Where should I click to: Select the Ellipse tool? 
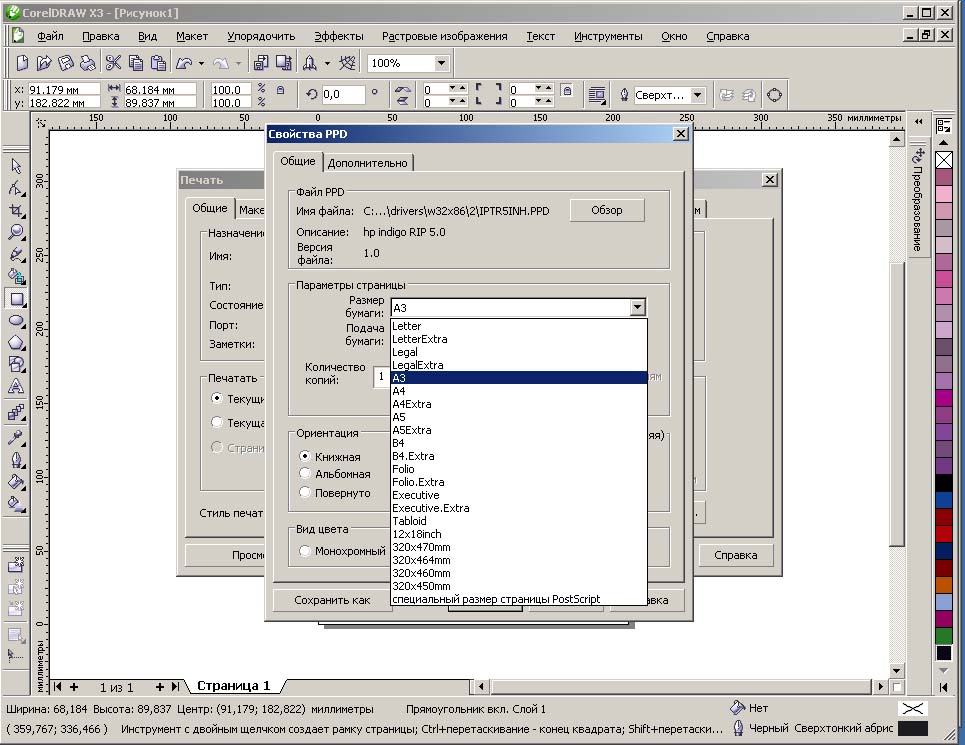pyautogui.click(x=16, y=321)
